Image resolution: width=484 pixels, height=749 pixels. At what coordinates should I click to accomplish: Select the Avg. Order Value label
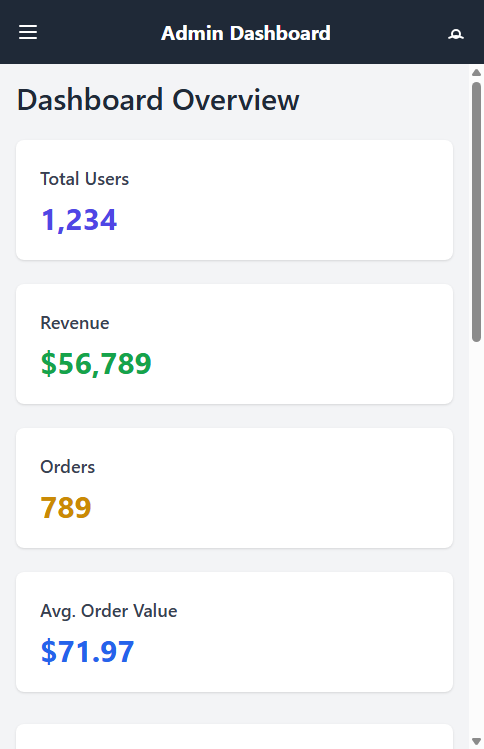[x=109, y=611]
